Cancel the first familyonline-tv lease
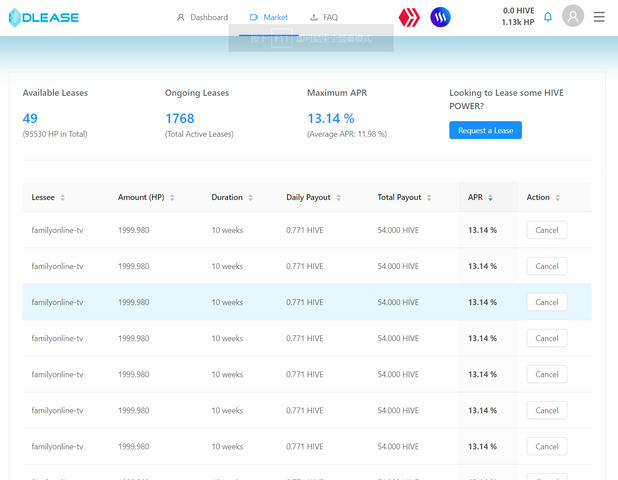This screenshot has width=618, height=480. click(546, 230)
